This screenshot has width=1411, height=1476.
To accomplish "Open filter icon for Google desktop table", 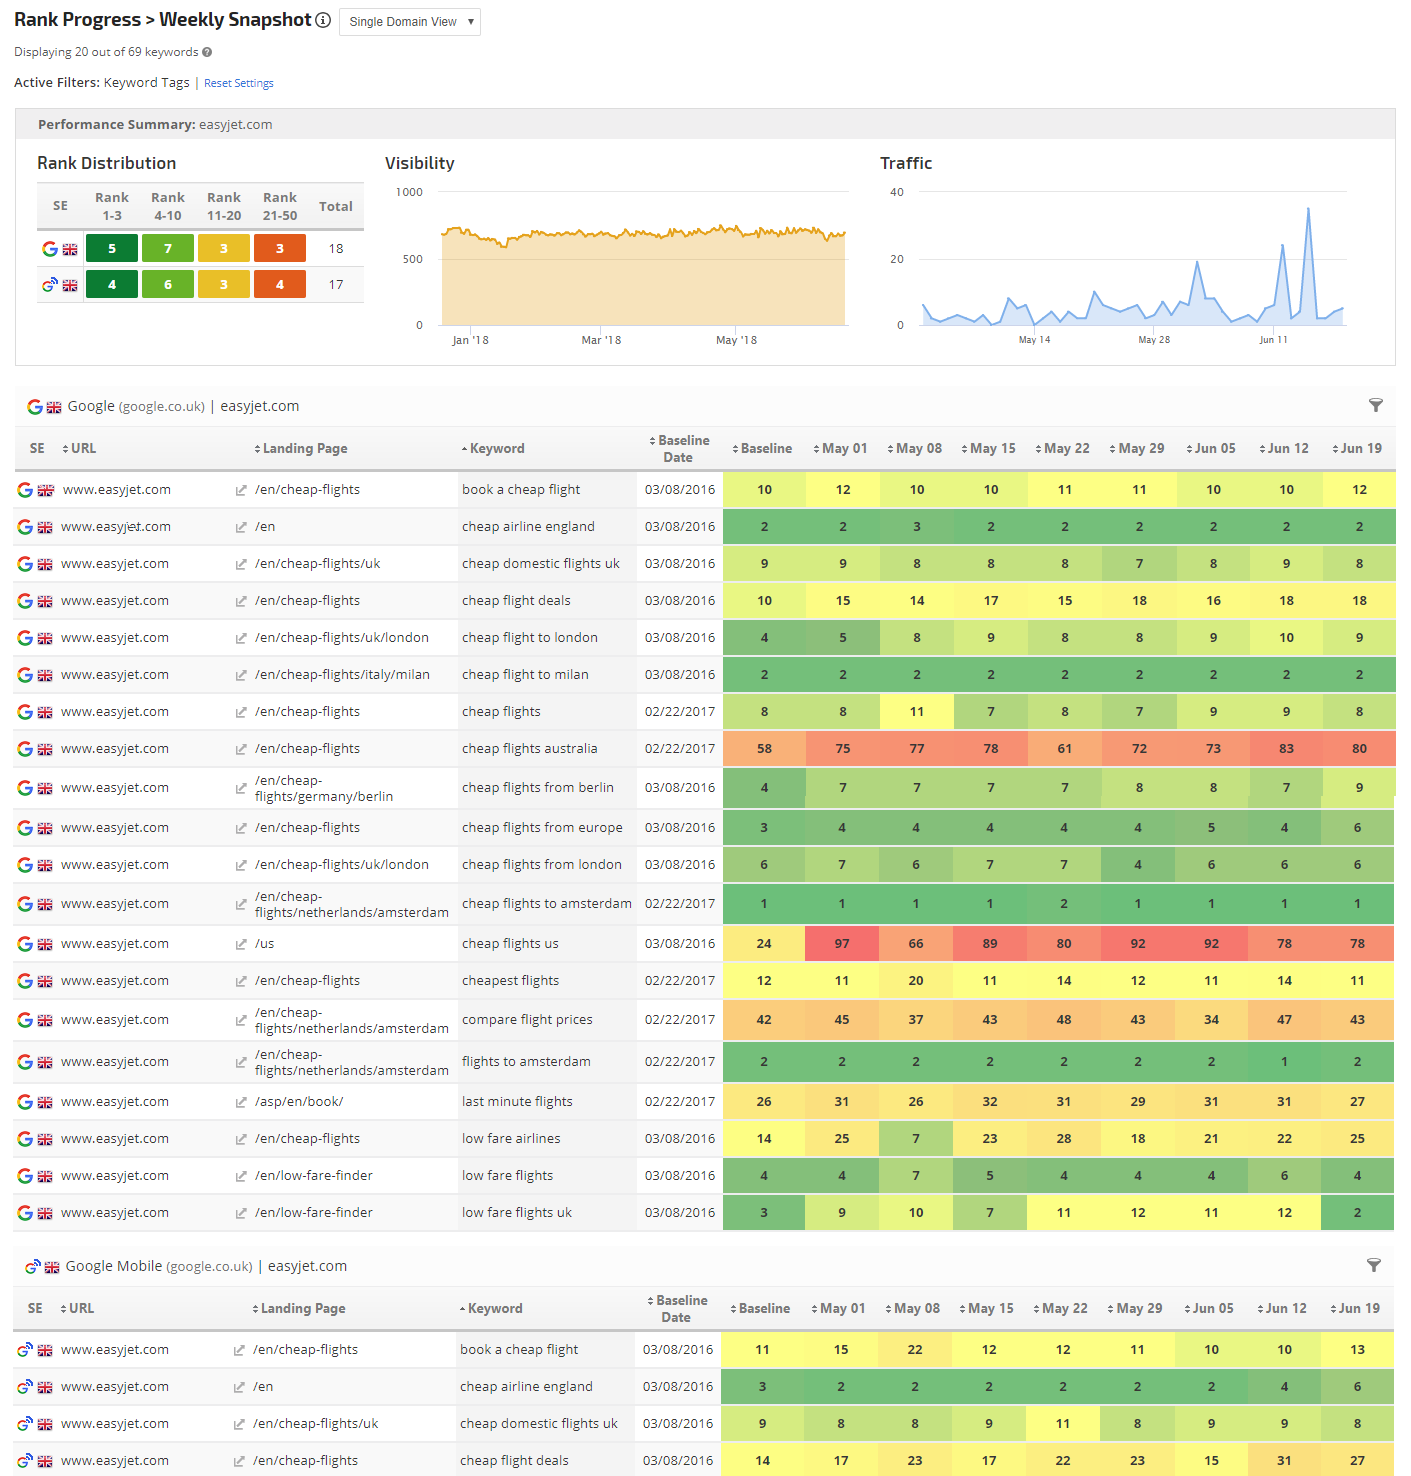I will coord(1376,405).
